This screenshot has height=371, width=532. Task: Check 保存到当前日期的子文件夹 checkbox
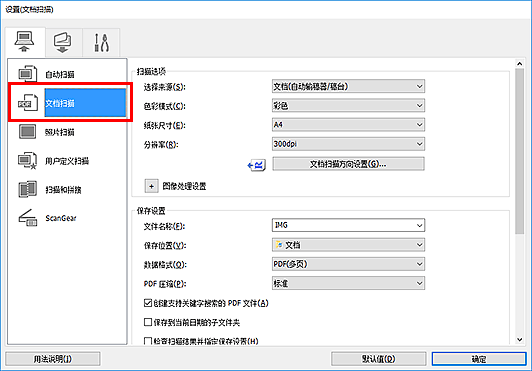pos(148,322)
